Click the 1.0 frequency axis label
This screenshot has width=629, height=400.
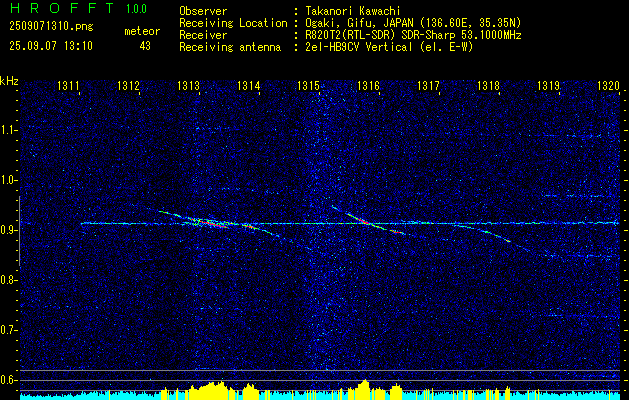click(7, 180)
